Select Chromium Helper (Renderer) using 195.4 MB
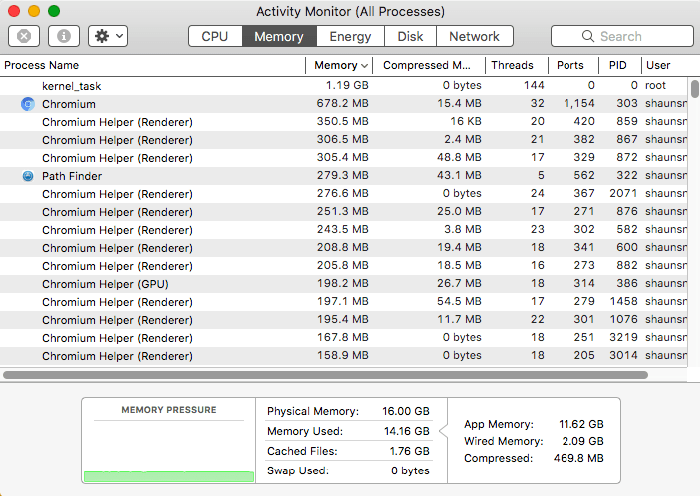700x496 pixels. [x=344, y=320]
